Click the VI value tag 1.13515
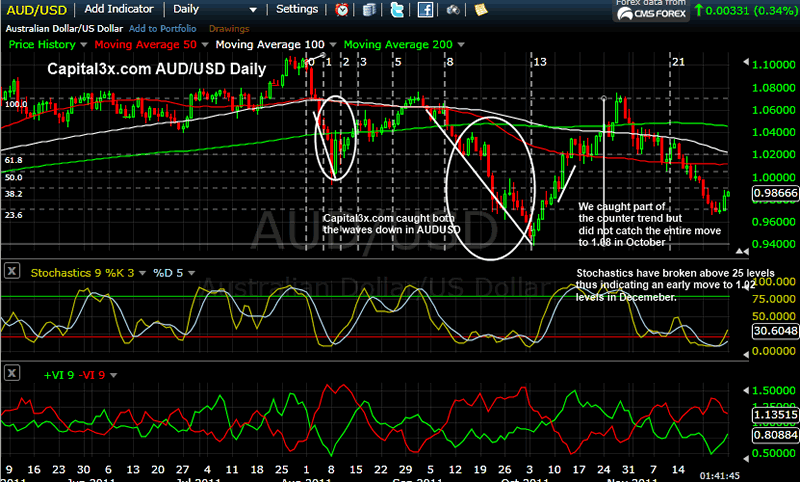 (x=775, y=415)
